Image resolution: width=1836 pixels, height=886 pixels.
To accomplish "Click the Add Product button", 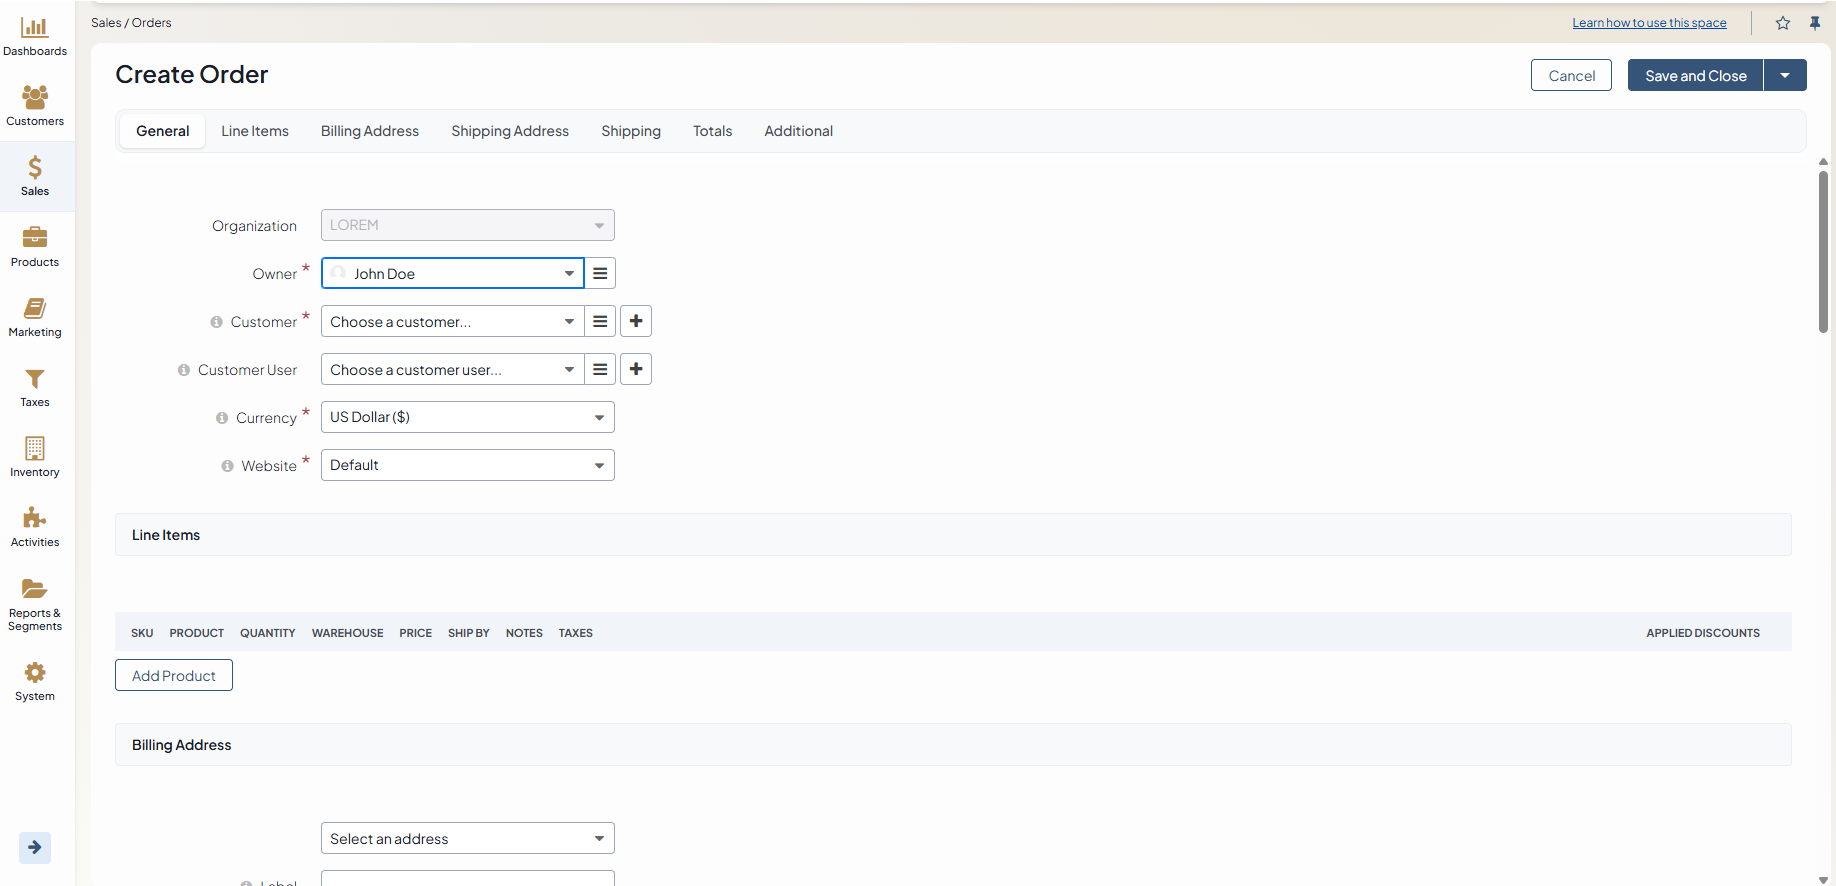I will tap(174, 675).
